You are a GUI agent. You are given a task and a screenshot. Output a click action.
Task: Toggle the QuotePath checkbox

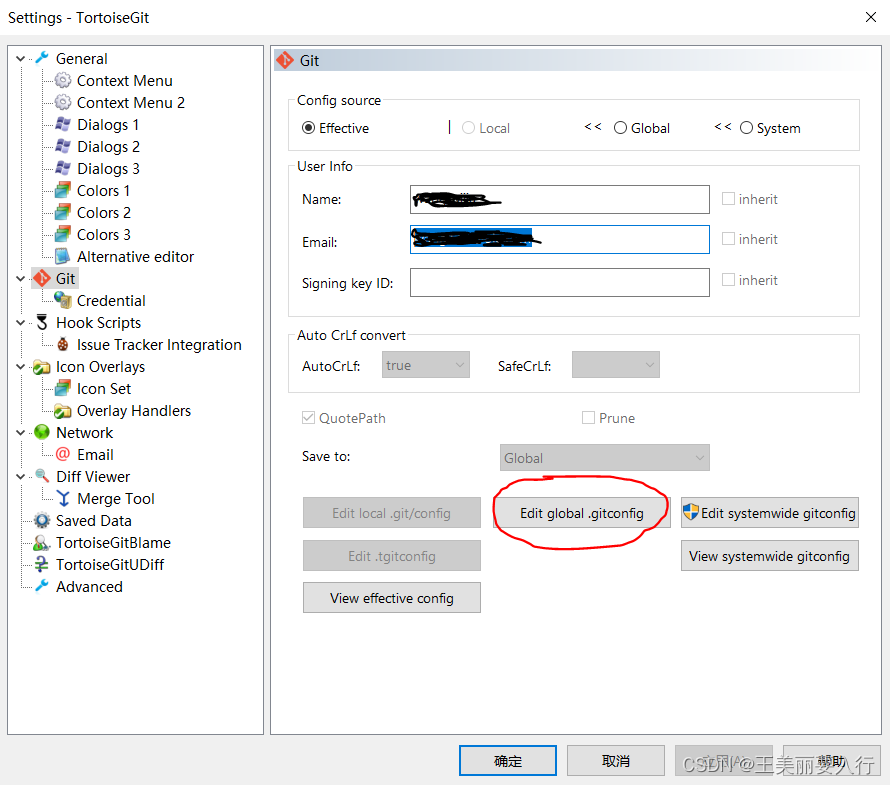tap(308, 418)
